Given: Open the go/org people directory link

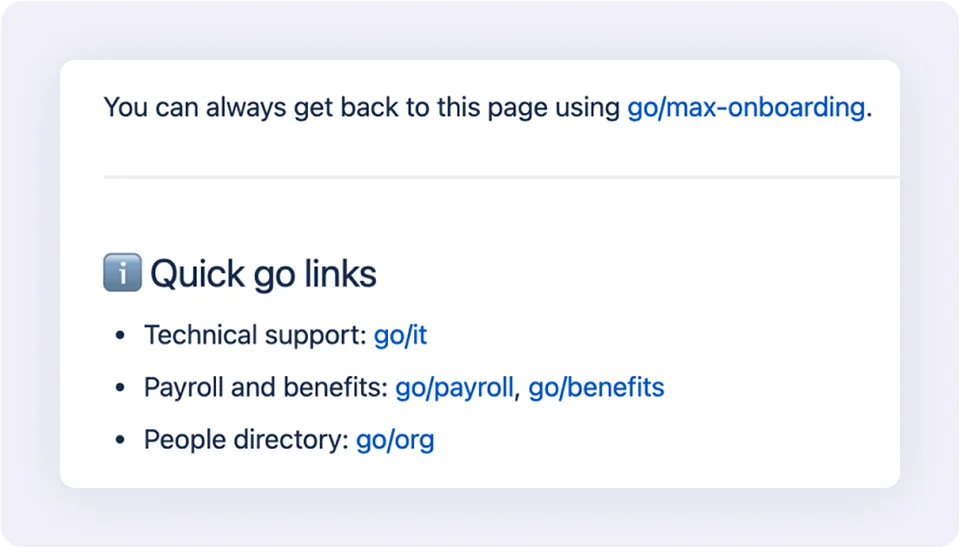Looking at the screenshot, I should click(x=395, y=439).
